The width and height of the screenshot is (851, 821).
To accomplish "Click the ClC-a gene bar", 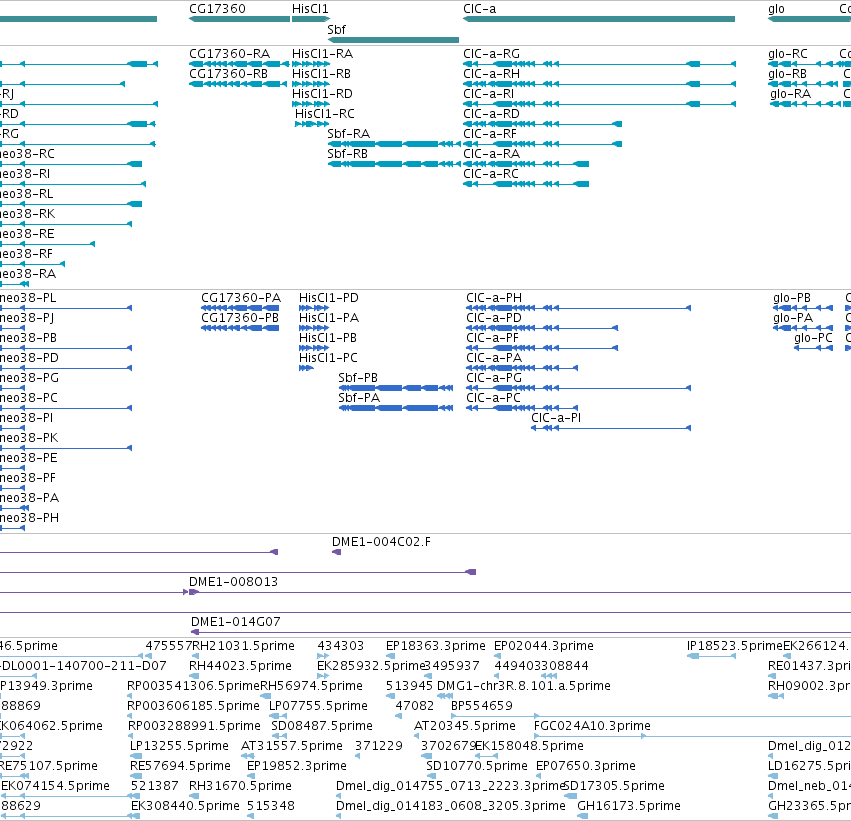I will click(599, 19).
